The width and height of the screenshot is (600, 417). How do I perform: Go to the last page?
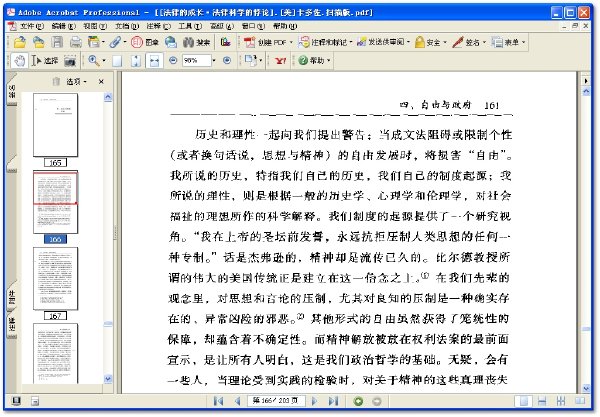(333, 401)
